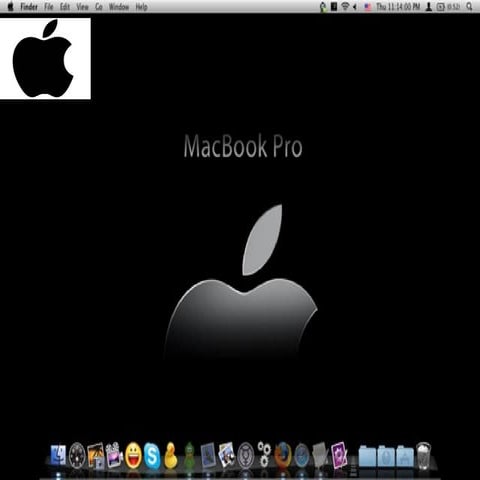
Task: Open the green Adium bird icon
Action: (189, 456)
